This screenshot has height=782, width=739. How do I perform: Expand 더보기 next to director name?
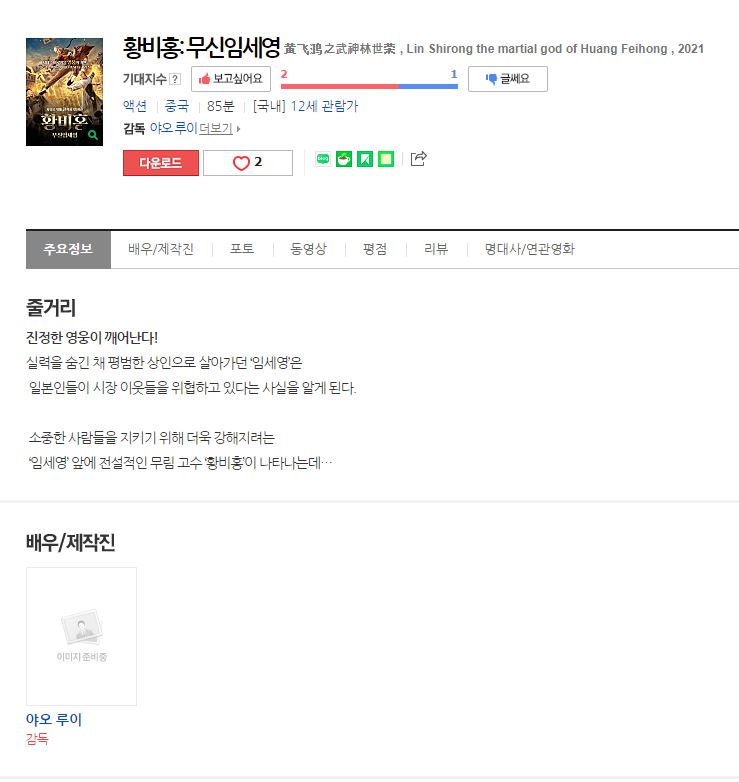tap(218, 129)
